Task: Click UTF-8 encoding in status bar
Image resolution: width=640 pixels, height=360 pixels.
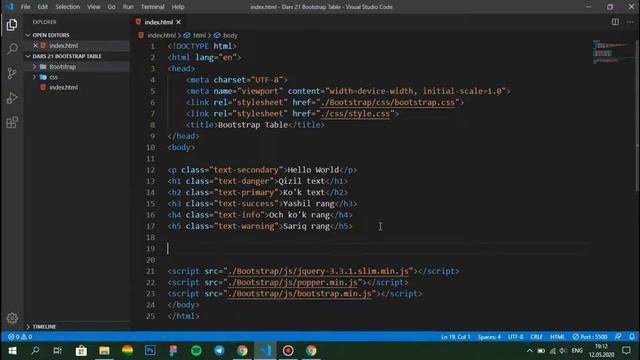Action: tap(516, 337)
